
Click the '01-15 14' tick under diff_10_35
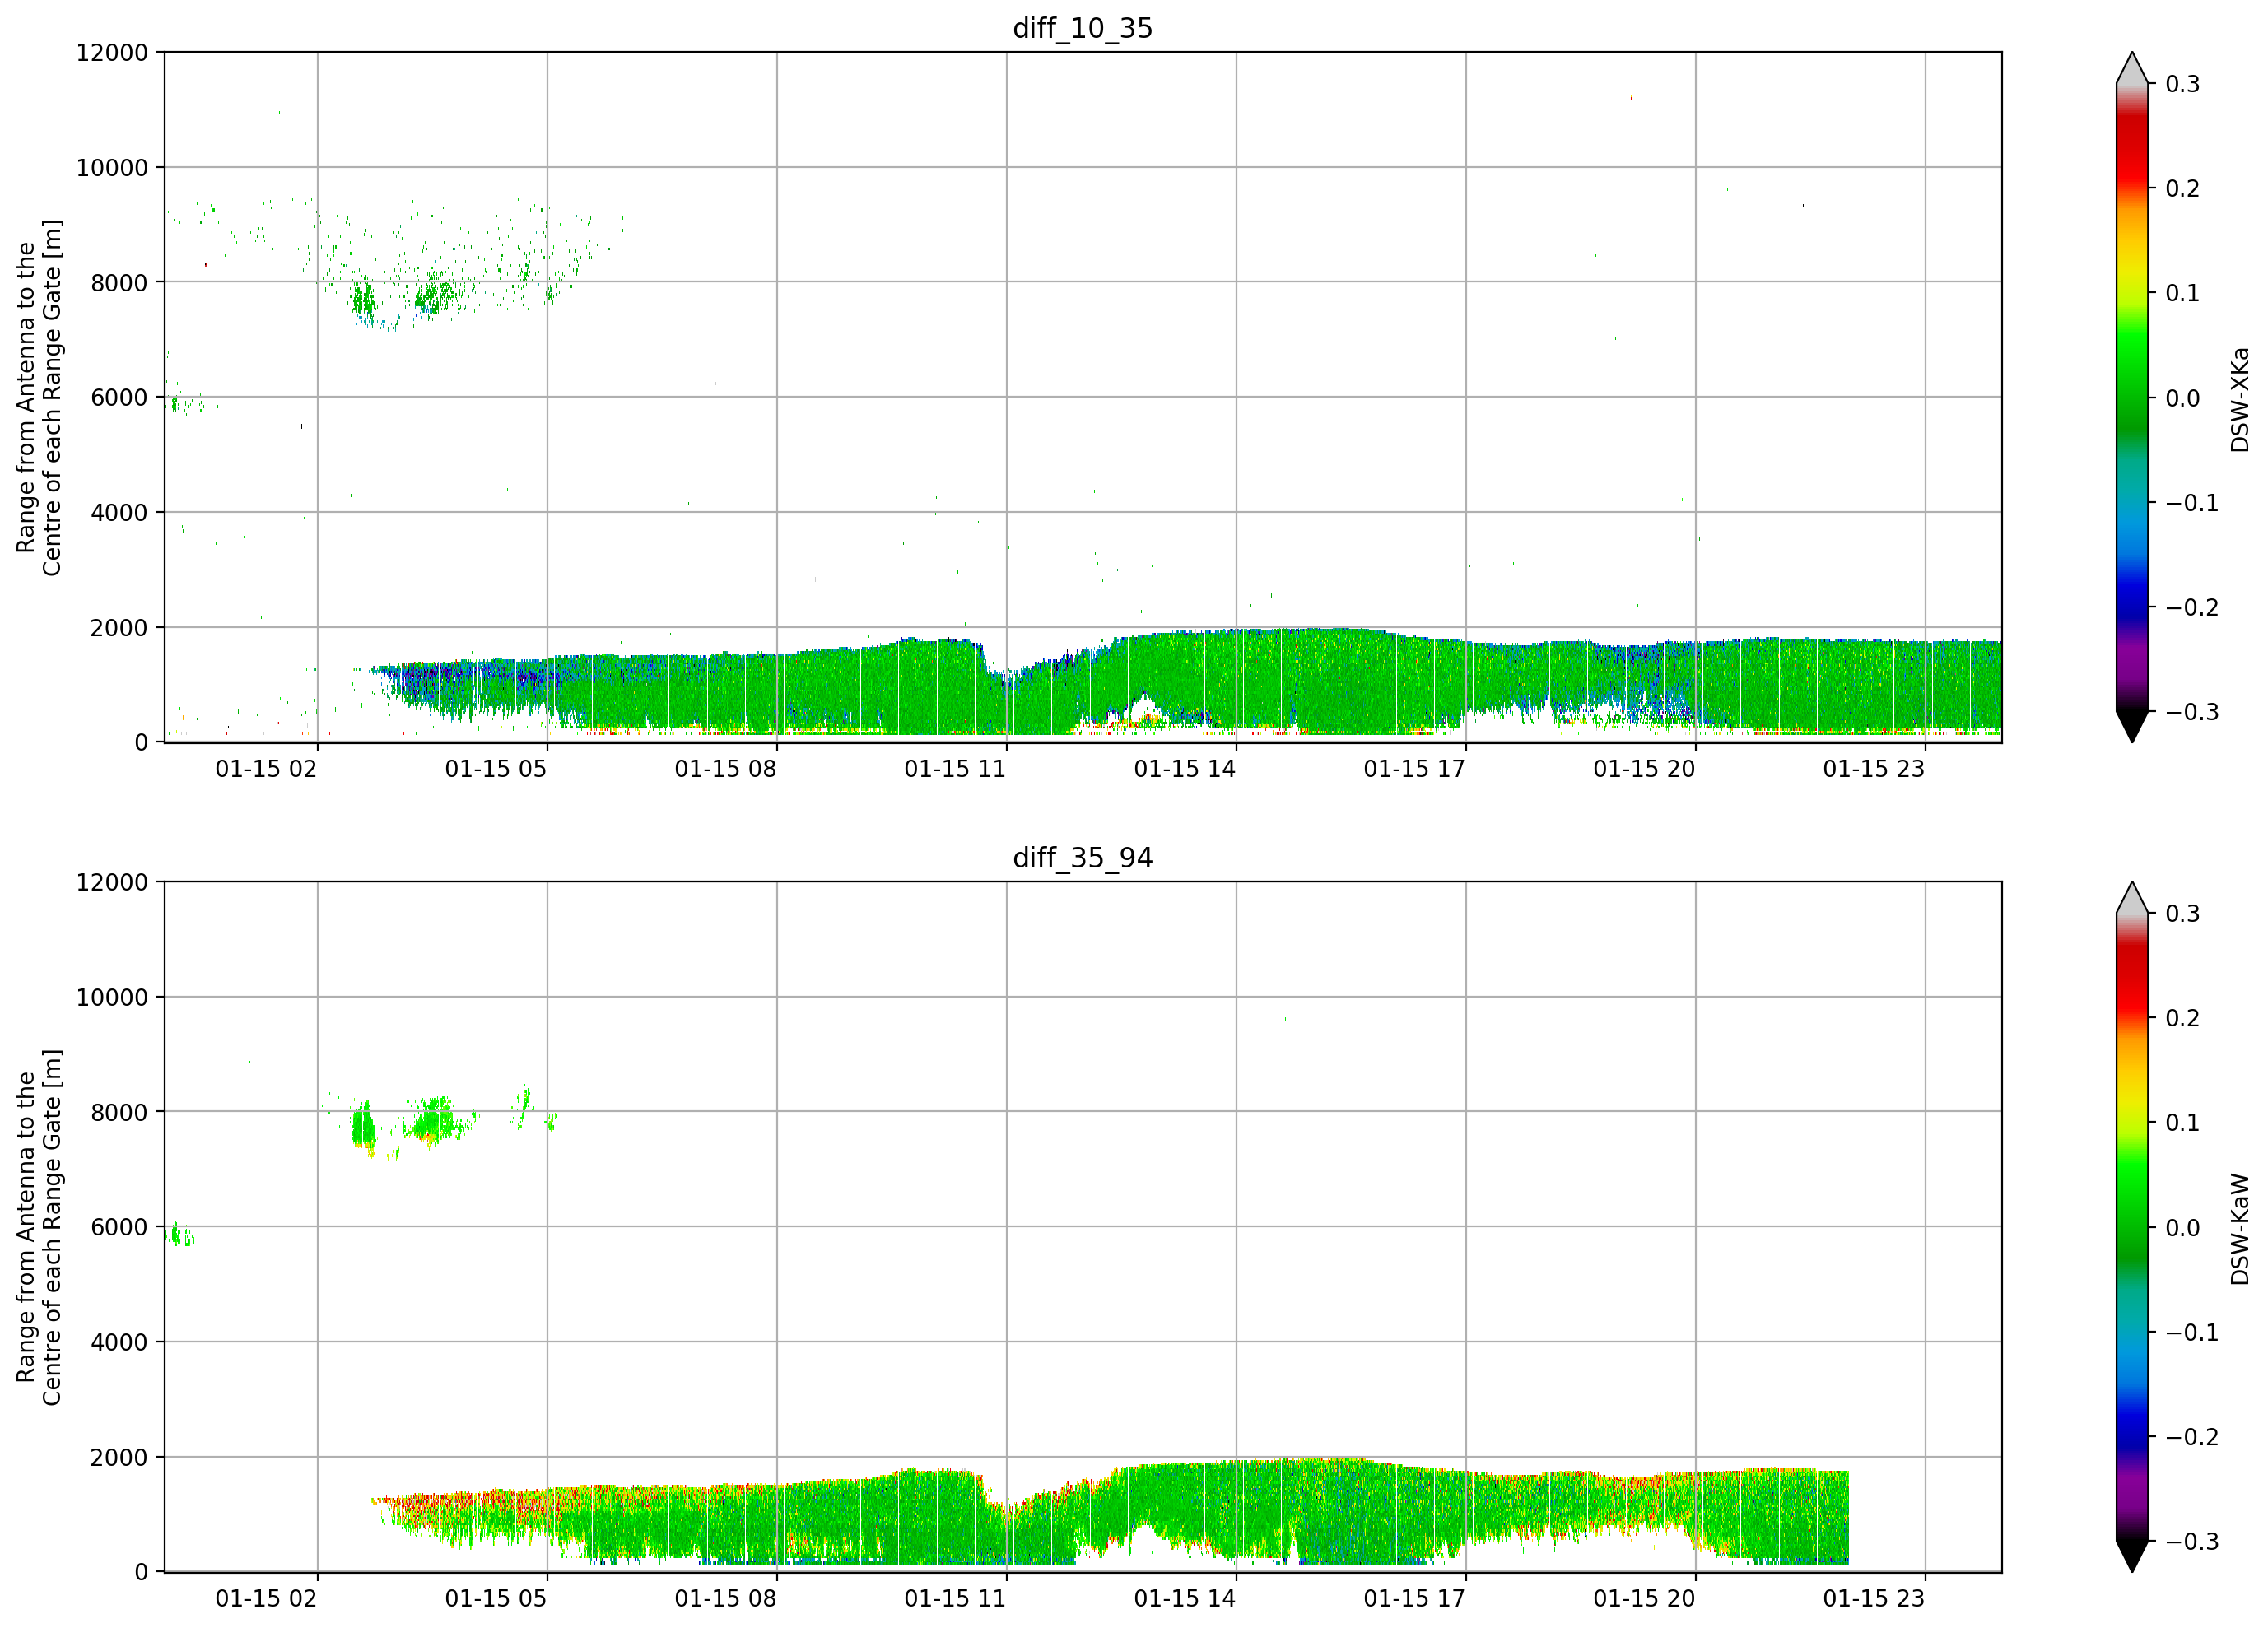point(1185,769)
